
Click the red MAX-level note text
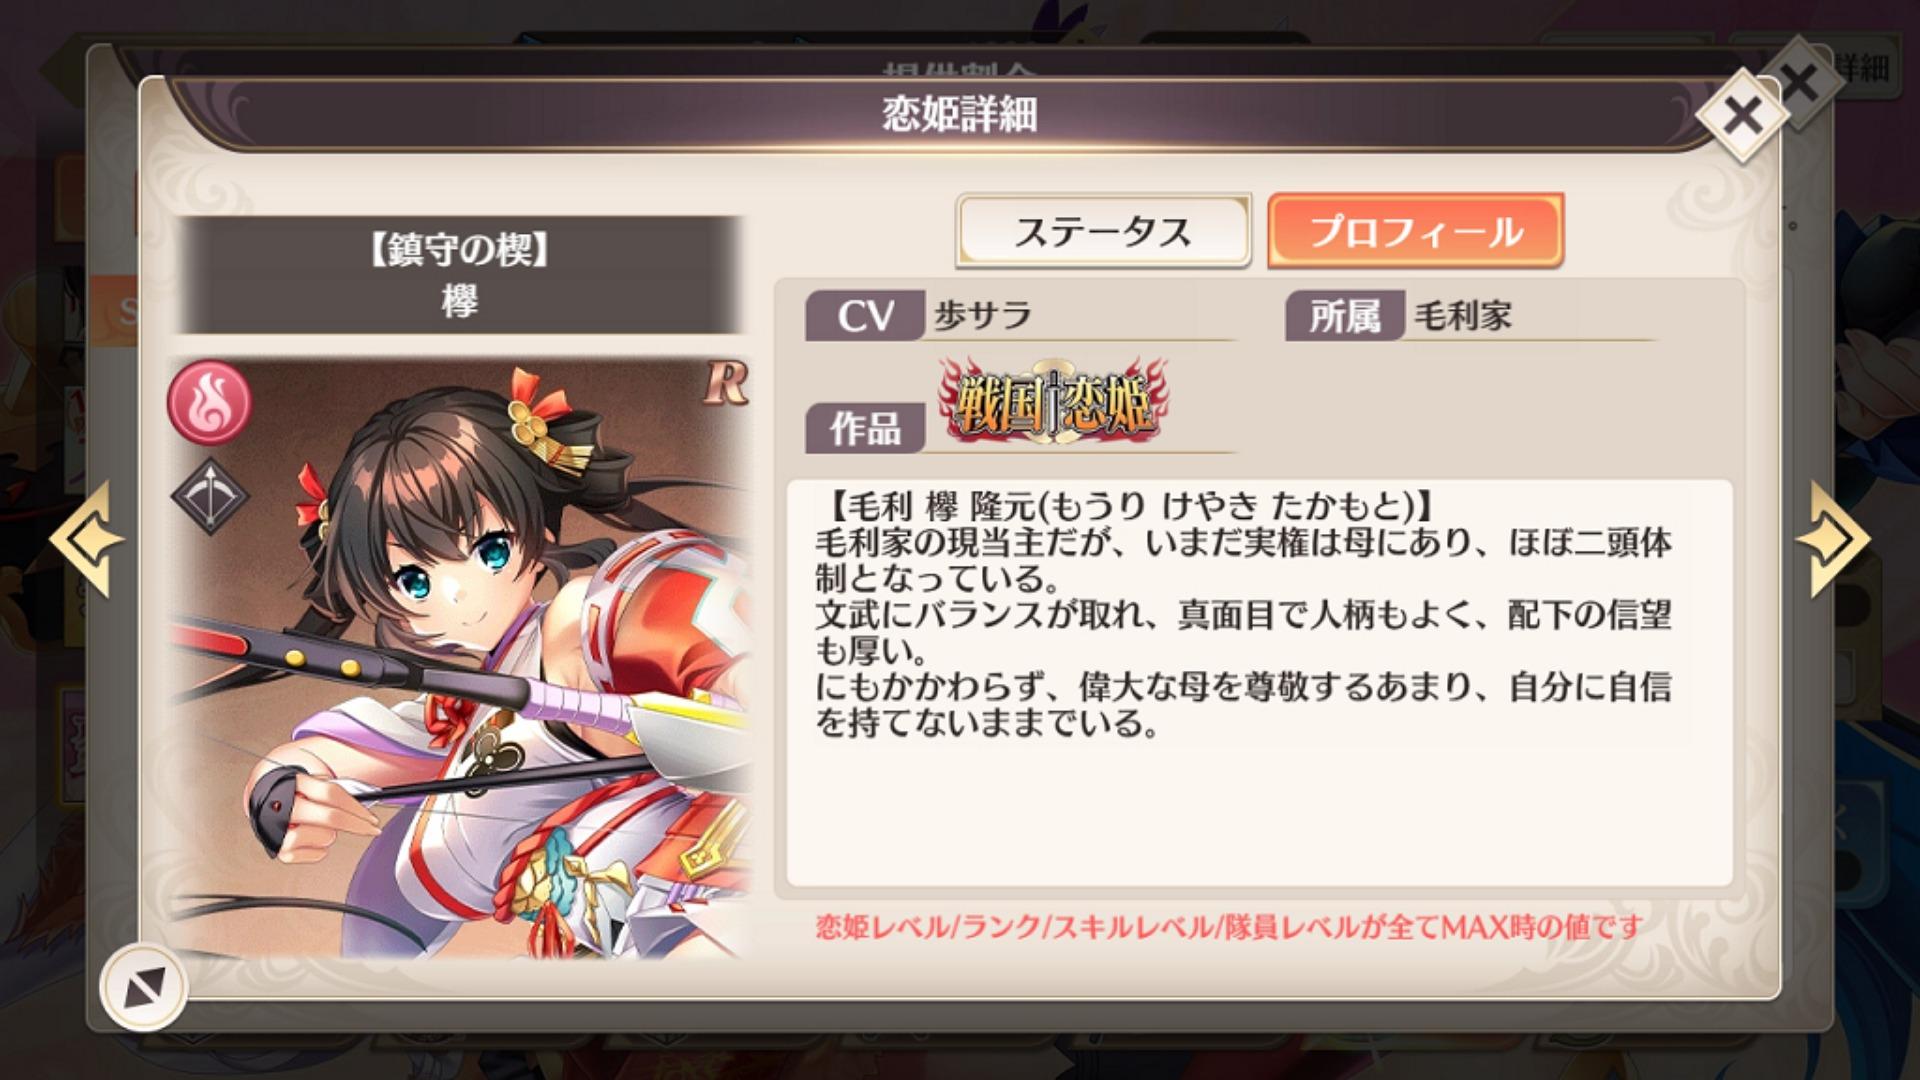(1229, 927)
